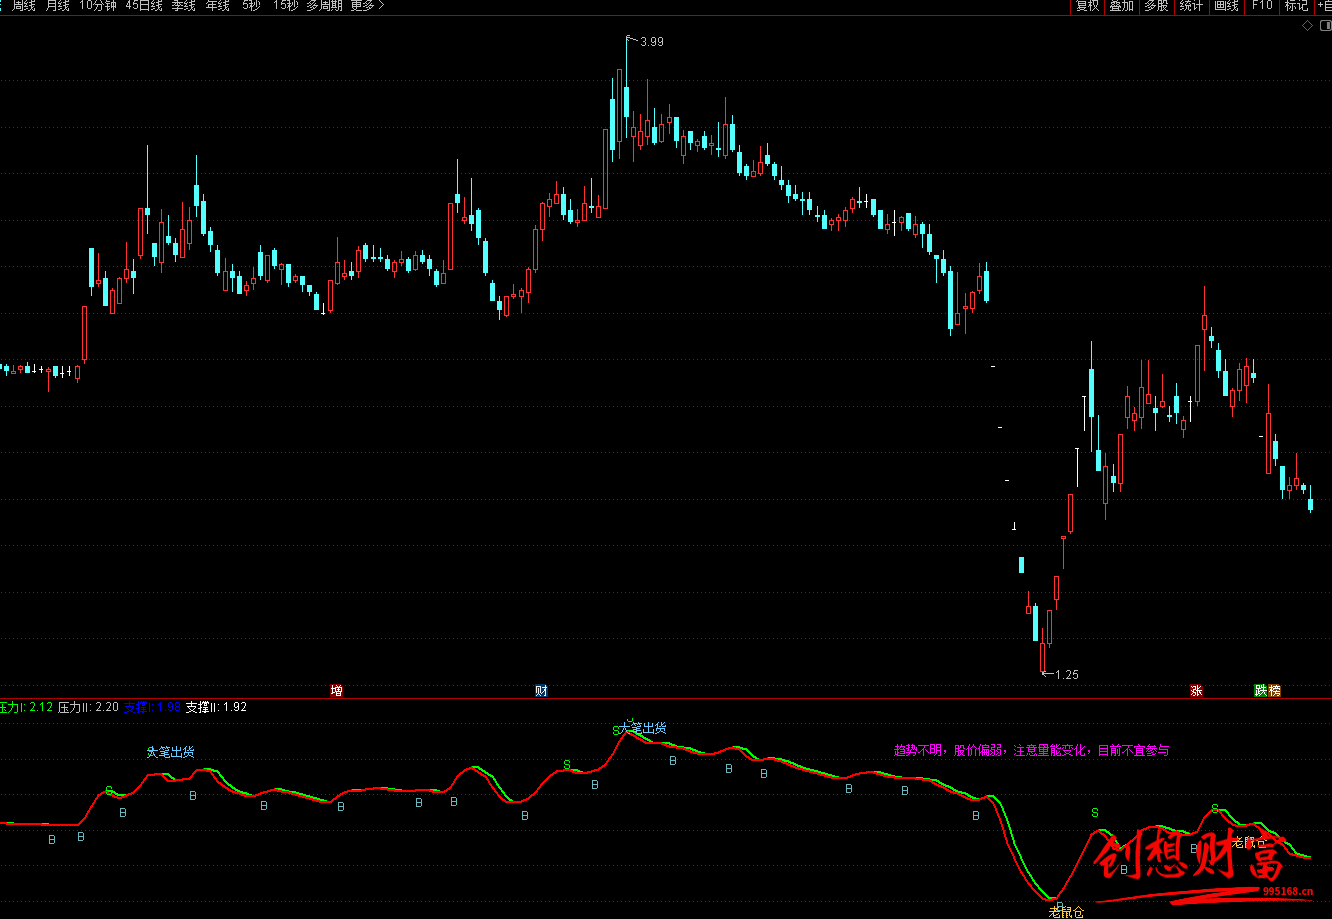
Task: Click the 标记 mark button
Action: (1296, 6)
